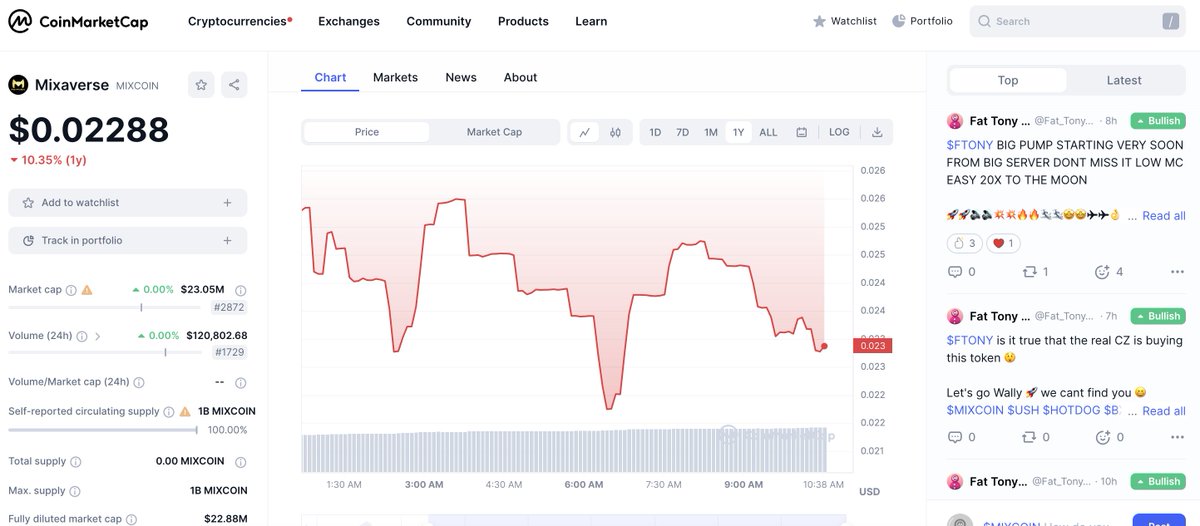Click the #2872 market cap rank badge
The width and height of the screenshot is (1200, 526).
[229, 307]
